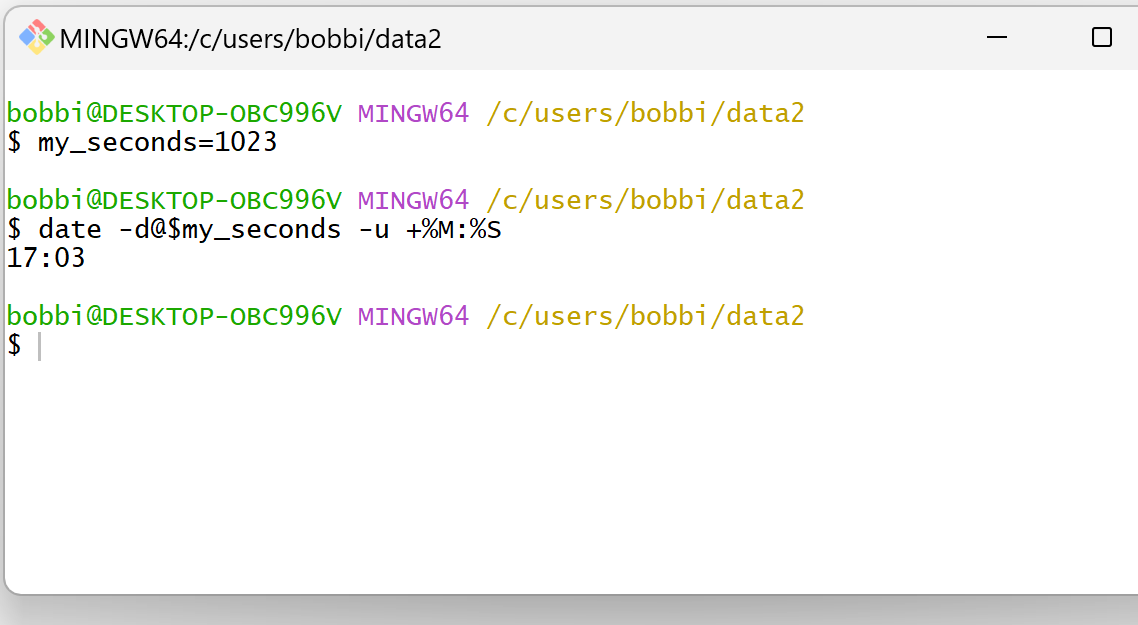The width and height of the screenshot is (1138, 625).
Task: Maximize the MINGW64 terminal window
Action: (1101, 37)
